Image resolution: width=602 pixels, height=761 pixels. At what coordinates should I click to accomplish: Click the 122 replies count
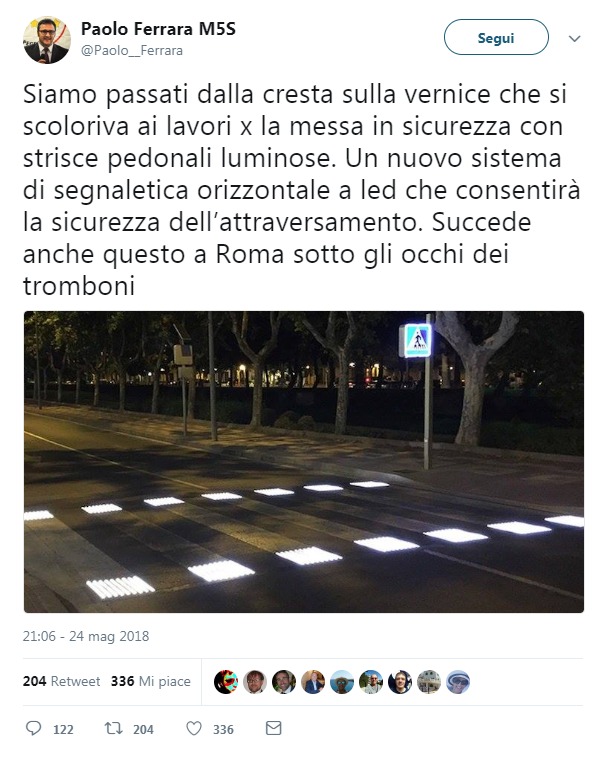pos(63,729)
